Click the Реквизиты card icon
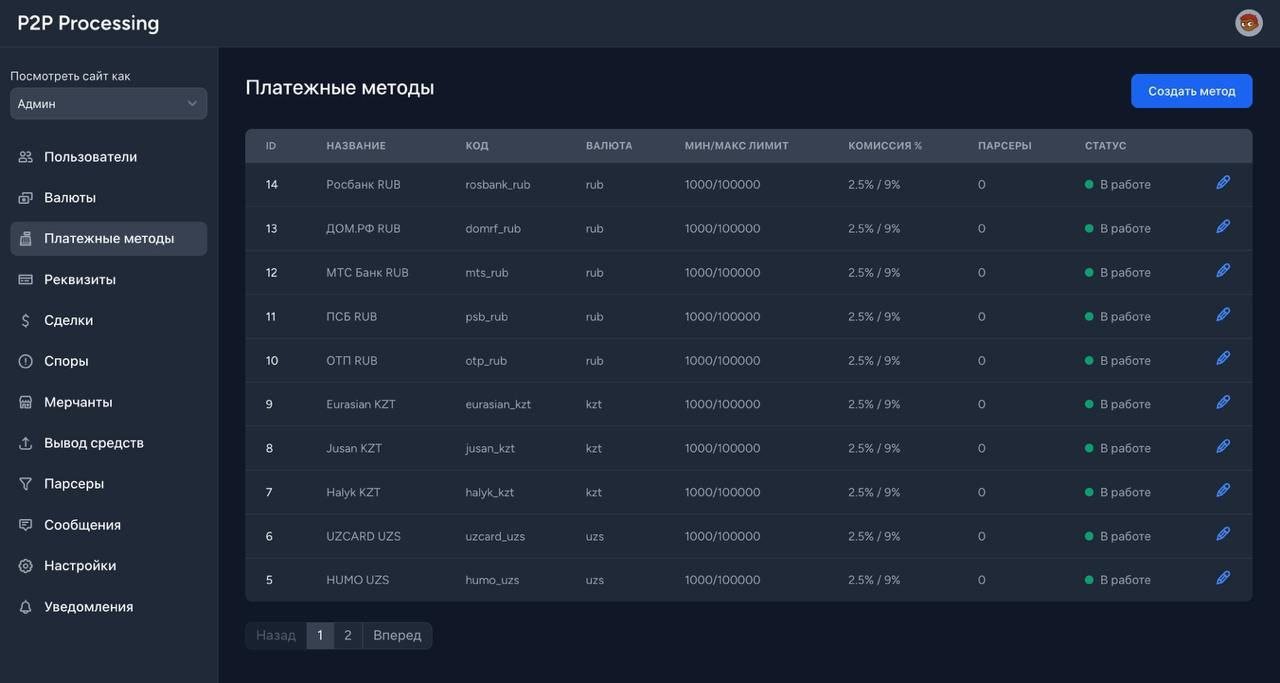The width and height of the screenshot is (1280, 683). [x=26, y=280]
